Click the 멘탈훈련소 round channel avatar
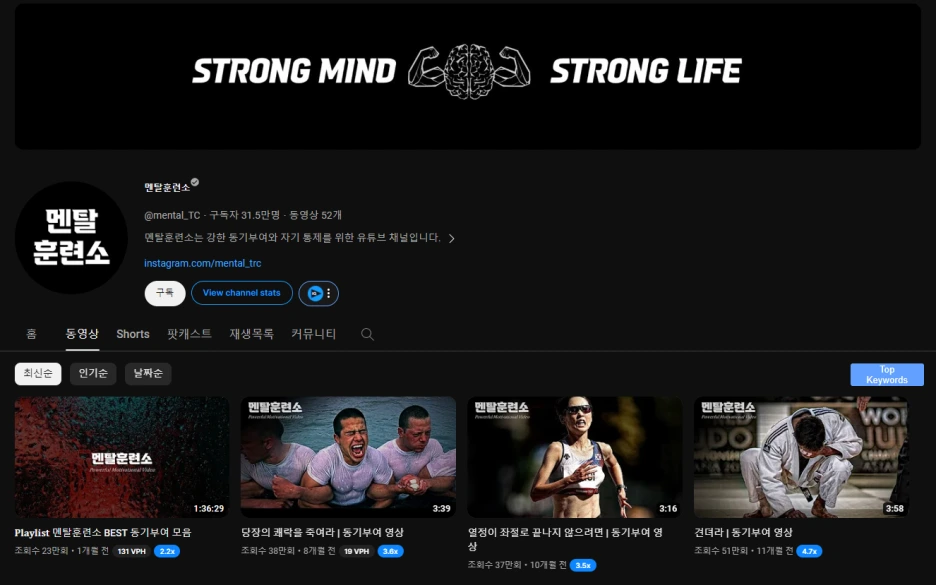This screenshot has height=585, width=936. [x=71, y=238]
